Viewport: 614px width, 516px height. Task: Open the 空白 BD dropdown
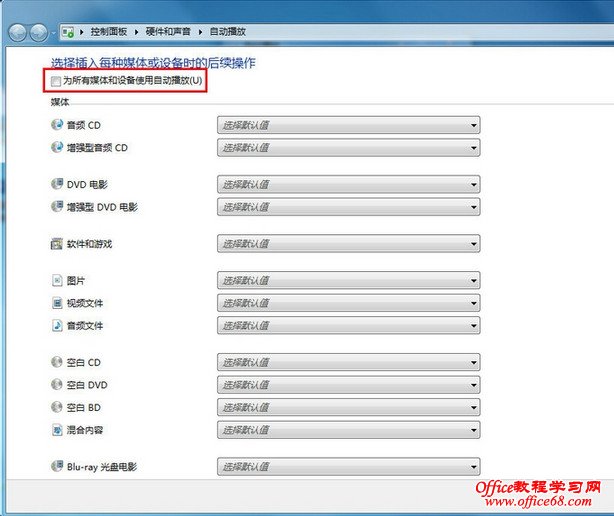[349, 408]
